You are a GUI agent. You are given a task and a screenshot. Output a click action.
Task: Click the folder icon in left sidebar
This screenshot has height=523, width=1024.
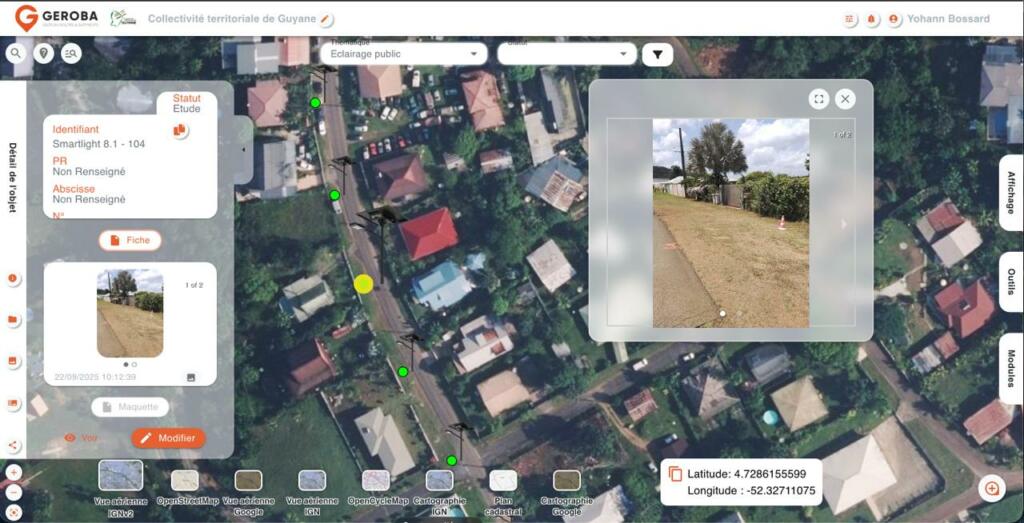14,320
